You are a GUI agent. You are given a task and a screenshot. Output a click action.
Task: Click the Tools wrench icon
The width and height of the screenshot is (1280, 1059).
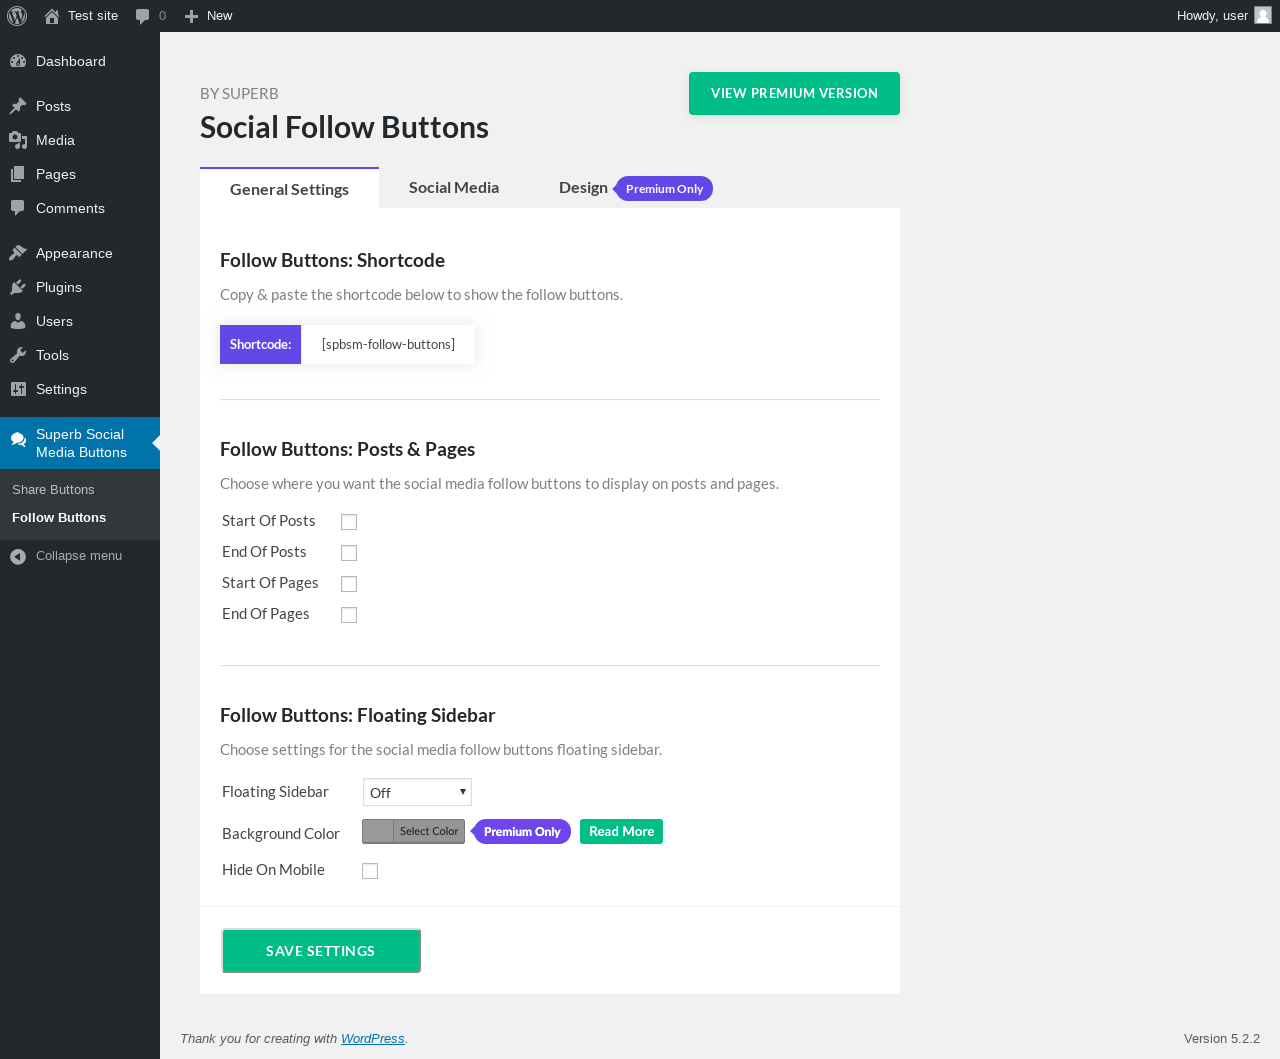(x=18, y=355)
